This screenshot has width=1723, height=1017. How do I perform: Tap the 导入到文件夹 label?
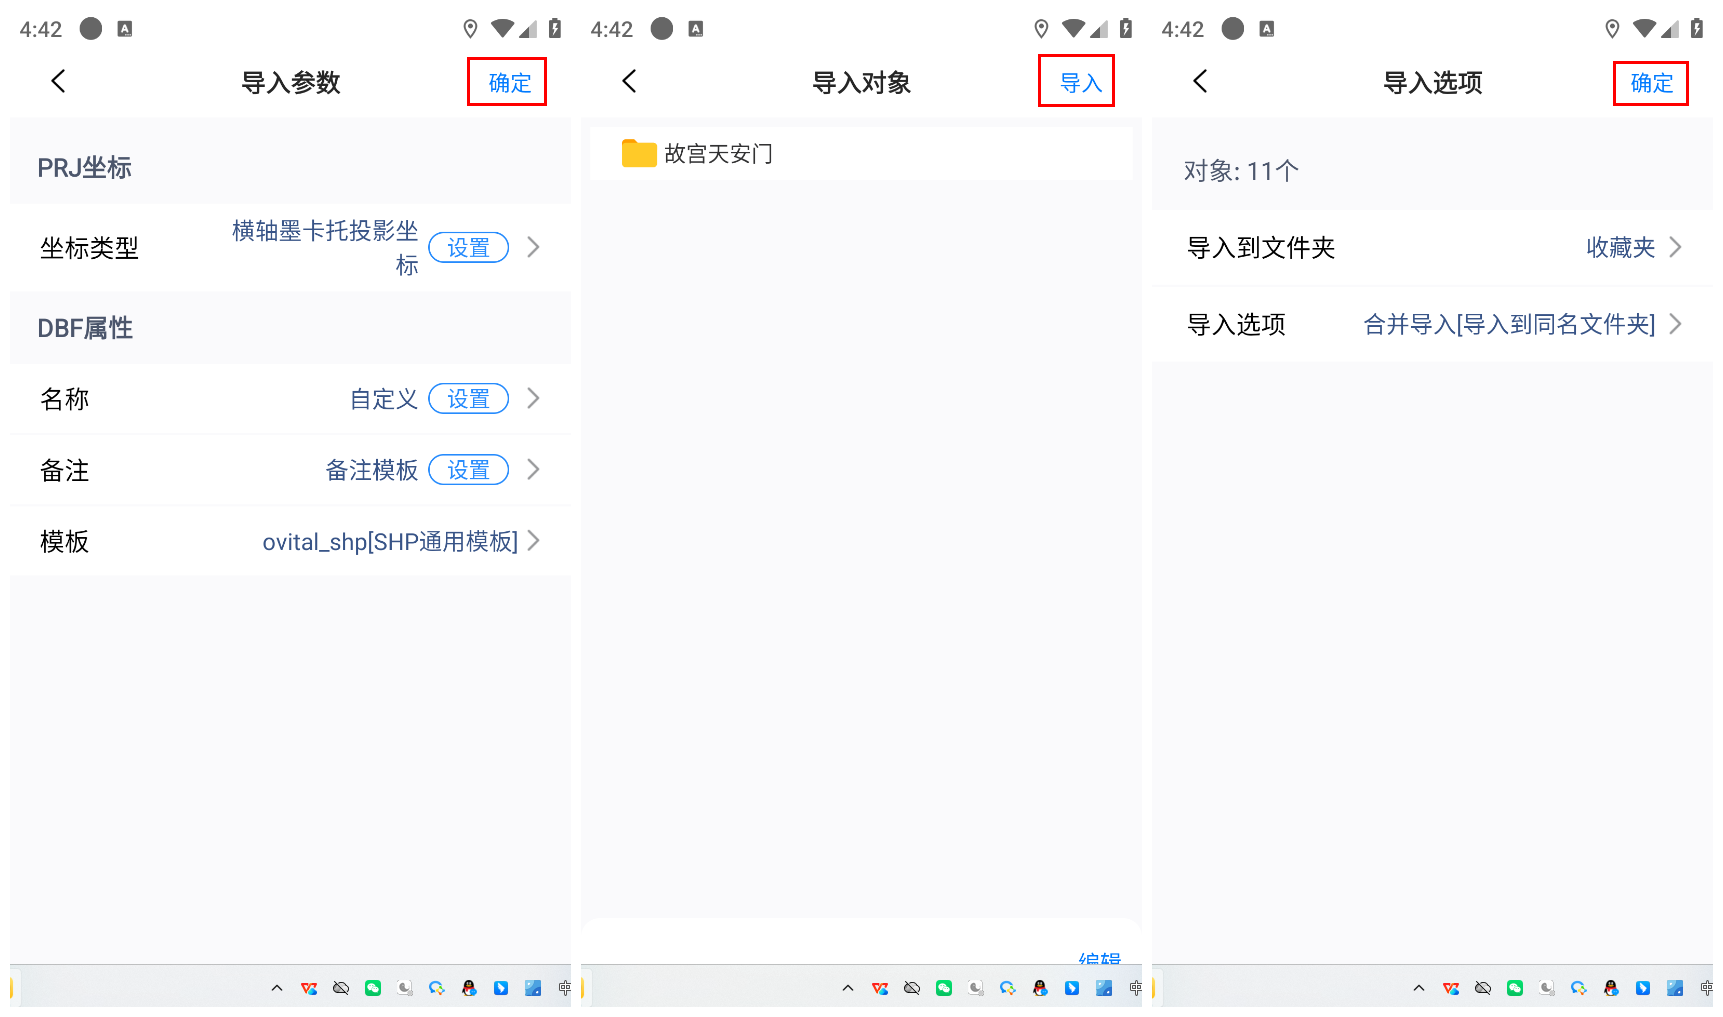click(1260, 247)
